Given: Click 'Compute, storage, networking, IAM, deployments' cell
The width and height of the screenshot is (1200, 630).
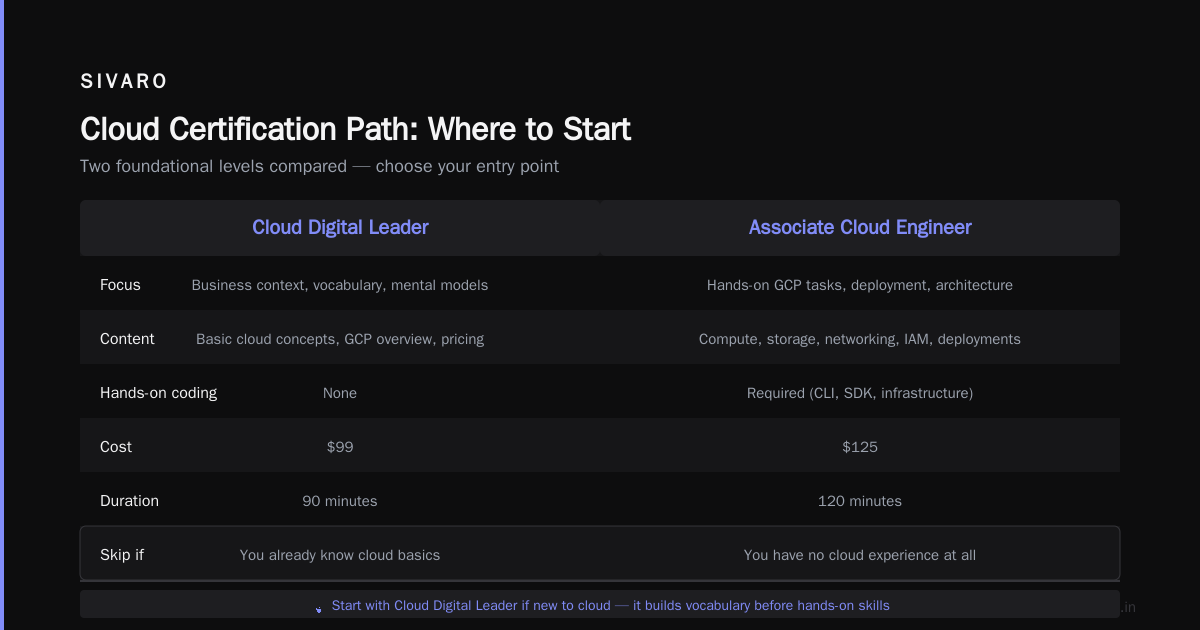Looking at the screenshot, I should click(860, 339).
